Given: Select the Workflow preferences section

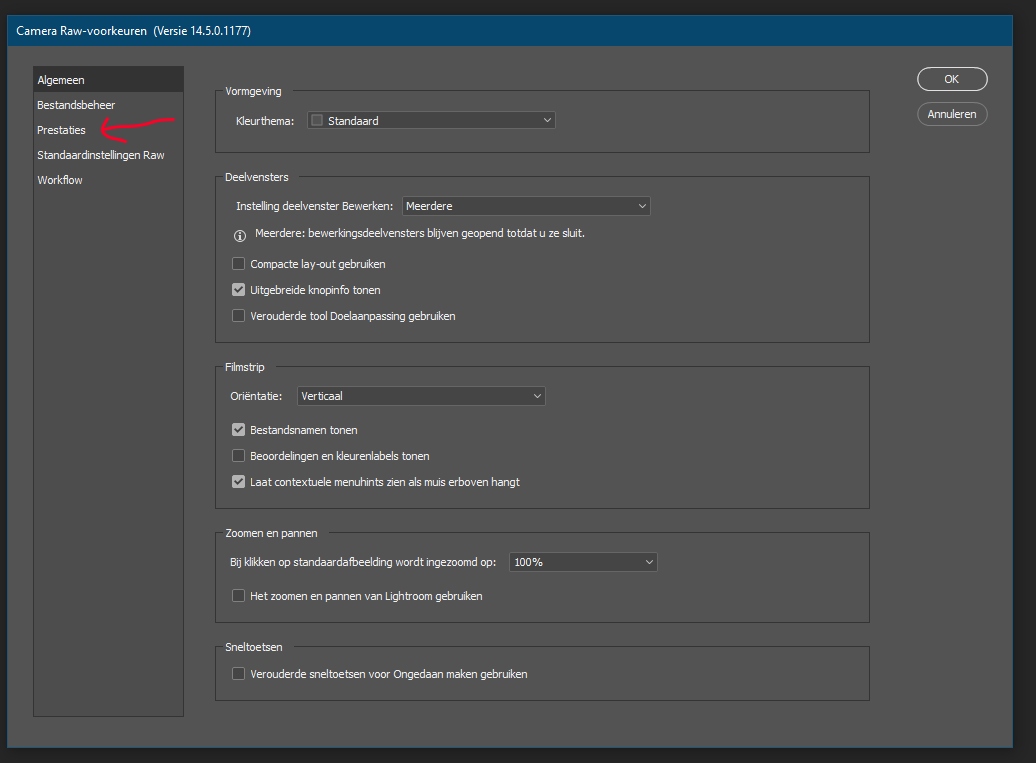Looking at the screenshot, I should click(x=108, y=180).
